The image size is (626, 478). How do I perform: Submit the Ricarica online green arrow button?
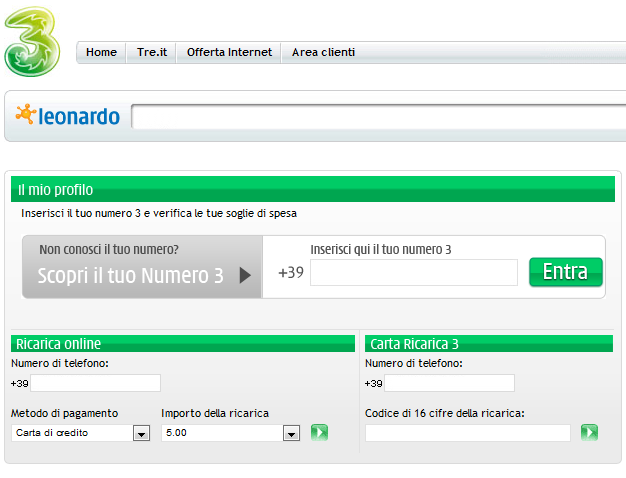(319, 432)
